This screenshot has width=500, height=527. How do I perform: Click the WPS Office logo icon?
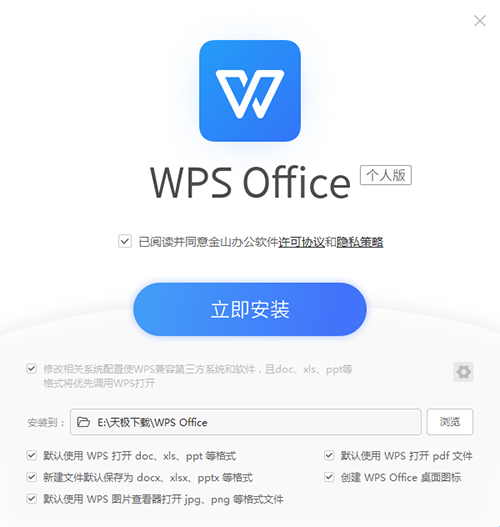click(x=250, y=91)
